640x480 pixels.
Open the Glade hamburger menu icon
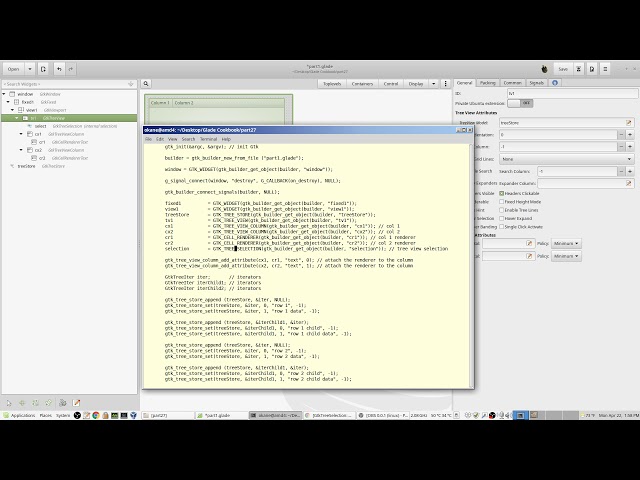605,69
